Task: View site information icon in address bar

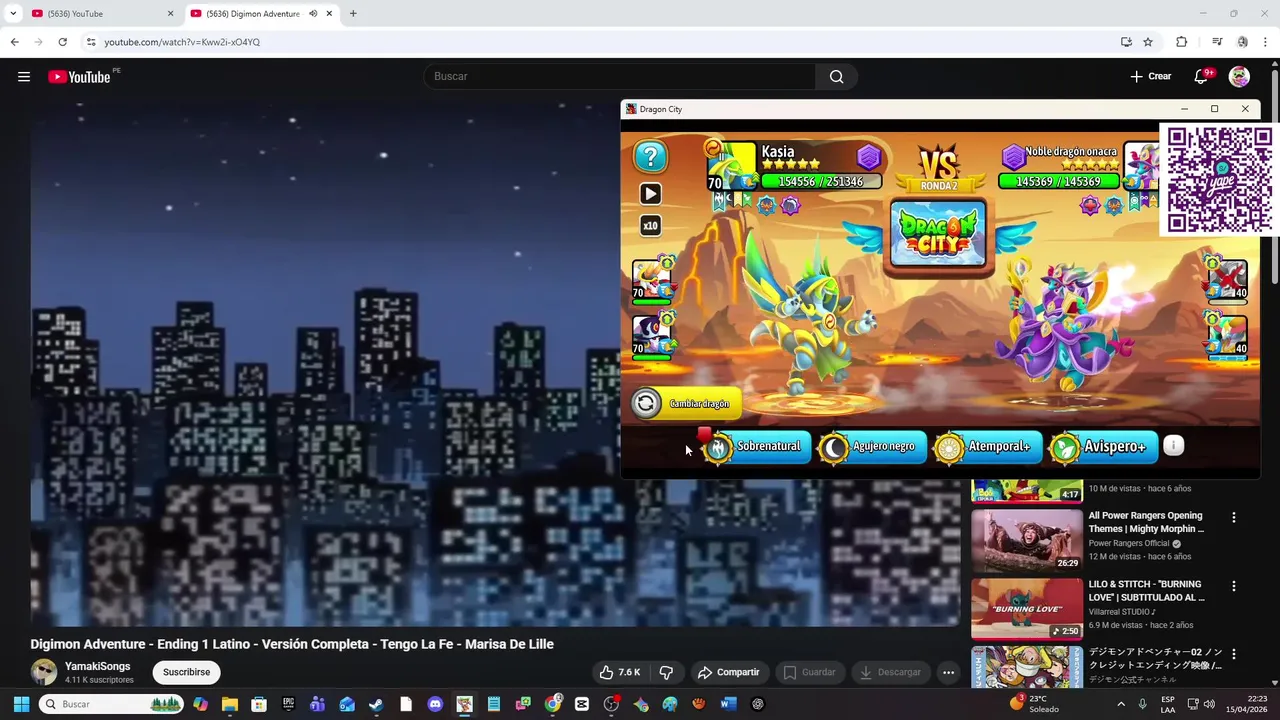Action: coord(91,42)
